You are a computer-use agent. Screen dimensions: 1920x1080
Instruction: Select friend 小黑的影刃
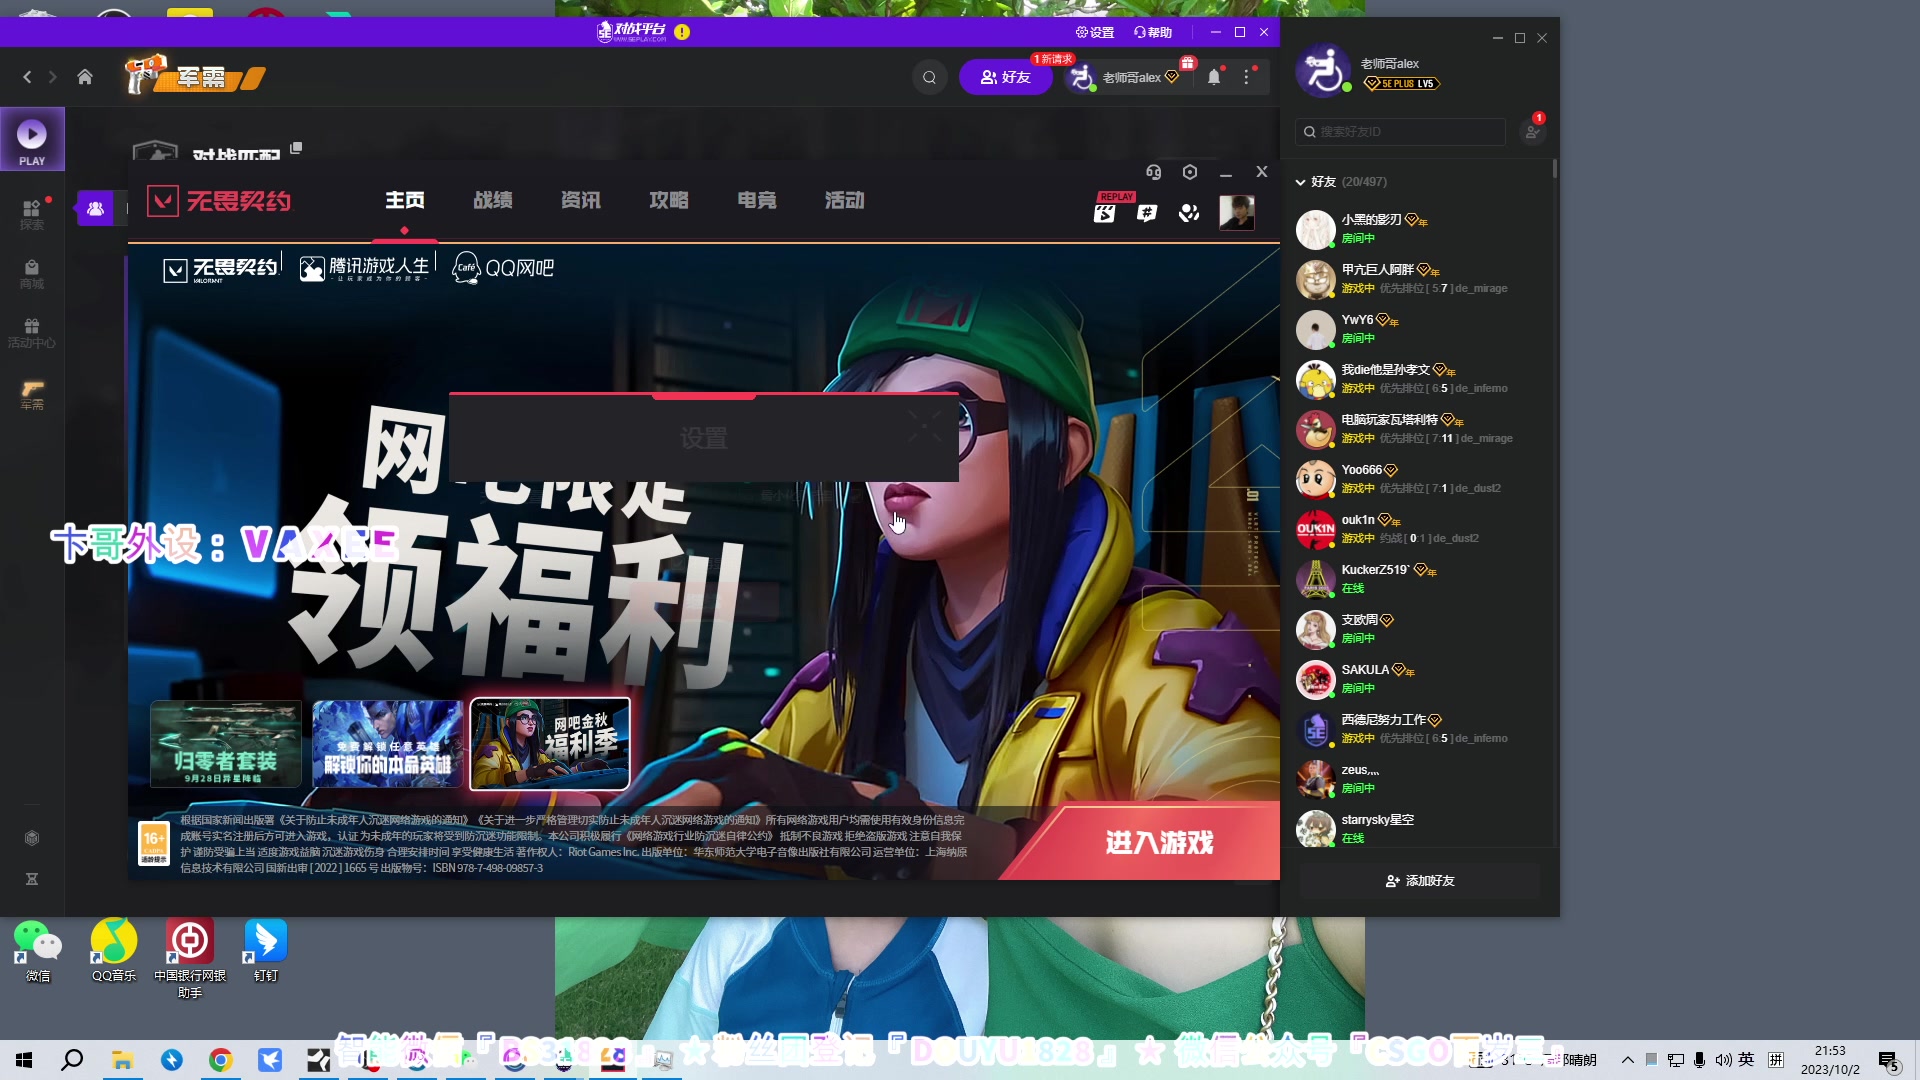click(1420, 229)
